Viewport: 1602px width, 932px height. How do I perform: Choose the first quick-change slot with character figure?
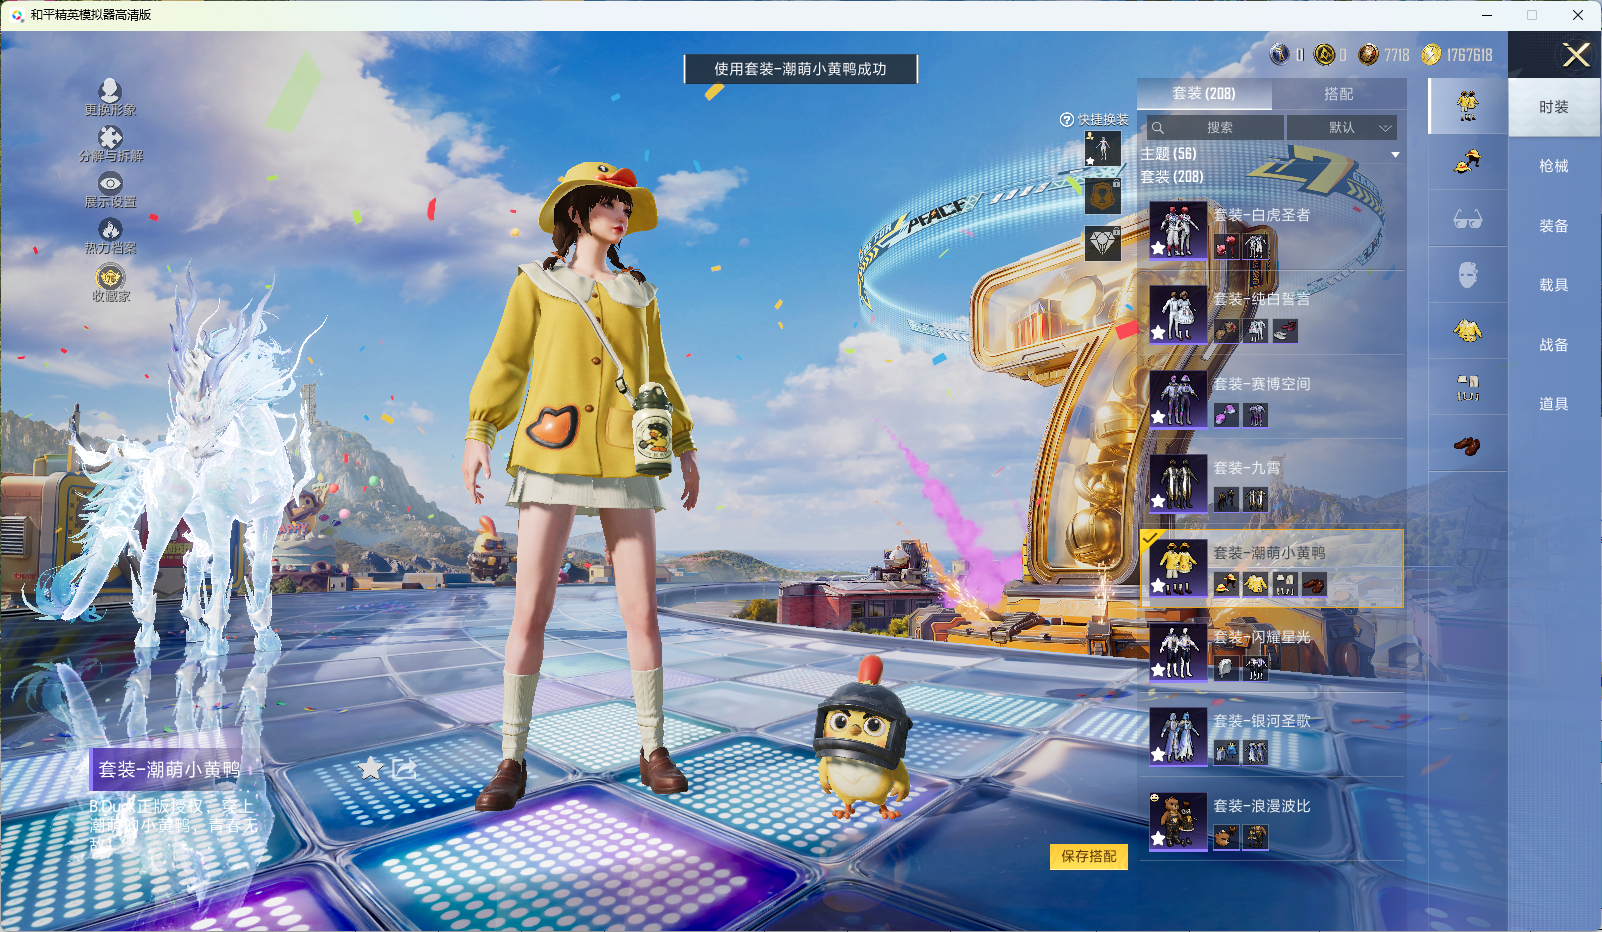coord(1103,149)
